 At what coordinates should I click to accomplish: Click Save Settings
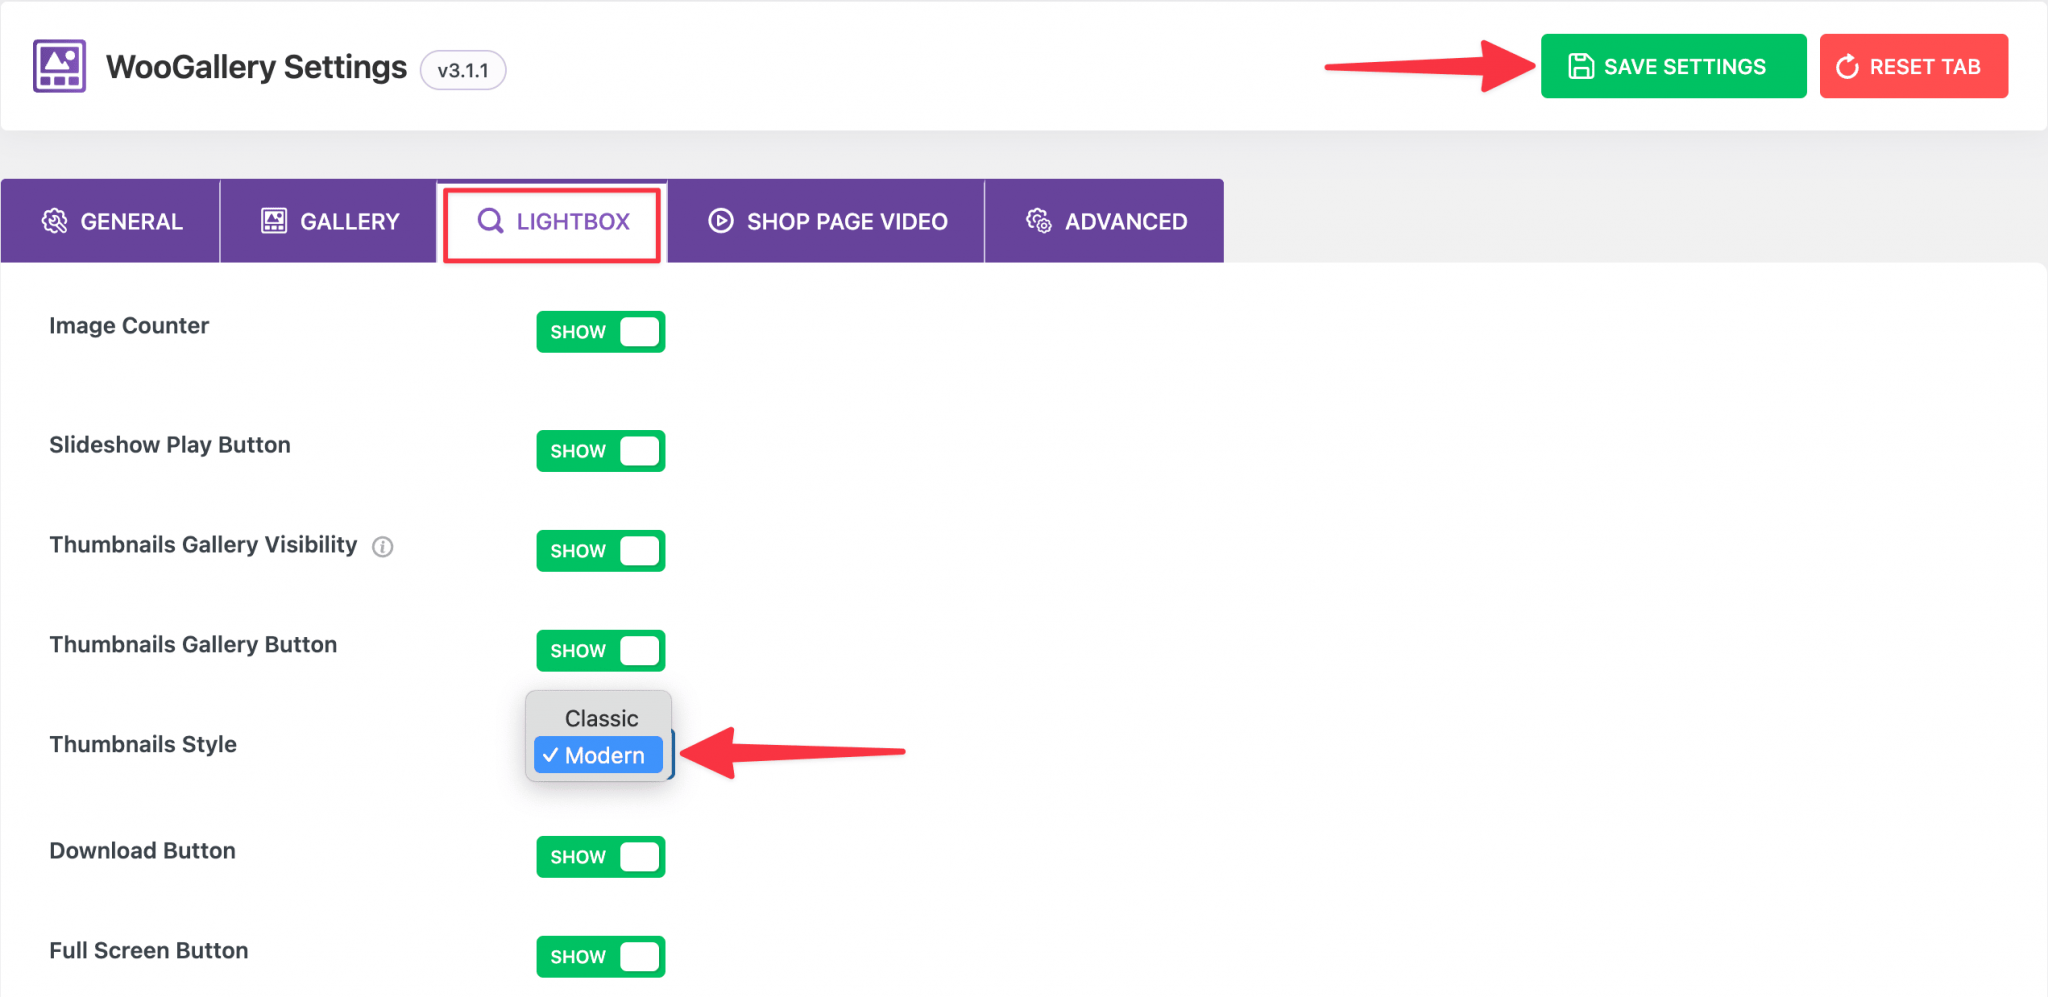(1673, 65)
